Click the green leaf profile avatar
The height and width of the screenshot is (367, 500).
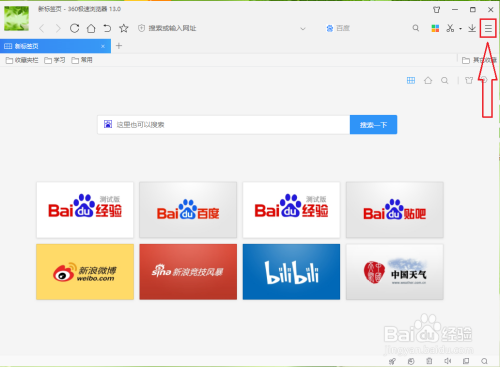(16, 18)
